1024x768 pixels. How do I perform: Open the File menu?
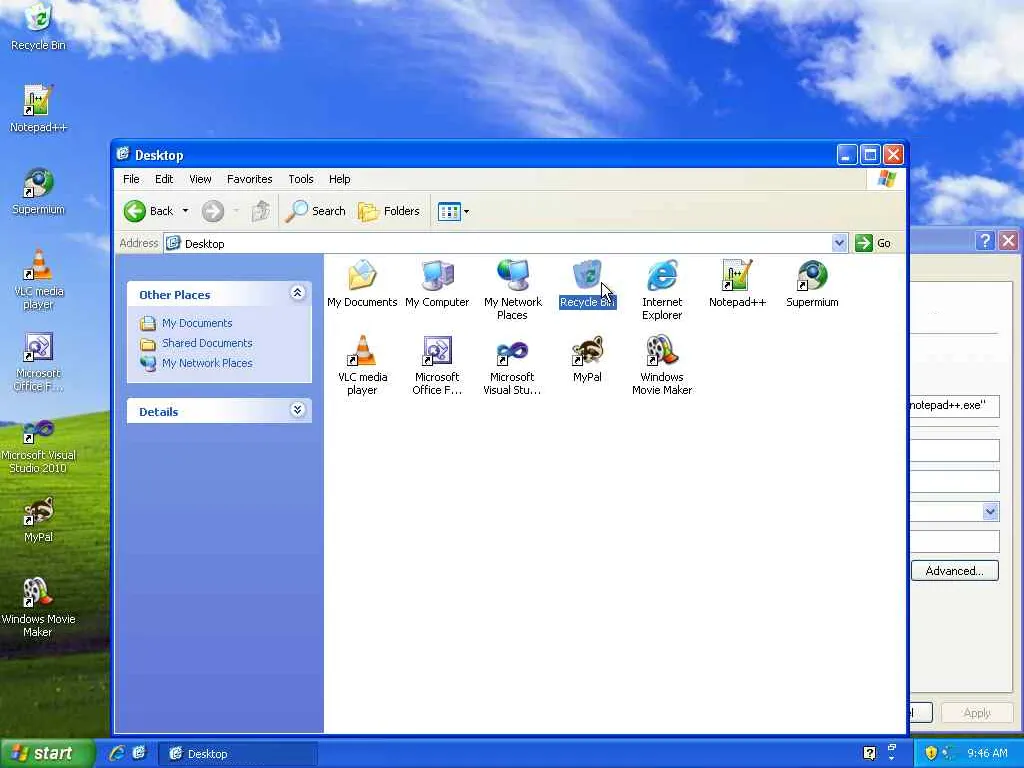(131, 179)
